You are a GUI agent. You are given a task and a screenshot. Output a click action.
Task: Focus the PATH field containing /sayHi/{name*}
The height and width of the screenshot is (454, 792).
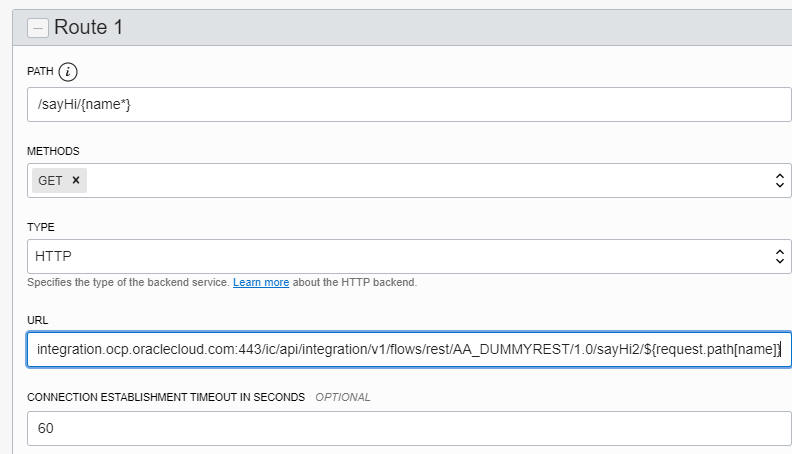(x=409, y=105)
